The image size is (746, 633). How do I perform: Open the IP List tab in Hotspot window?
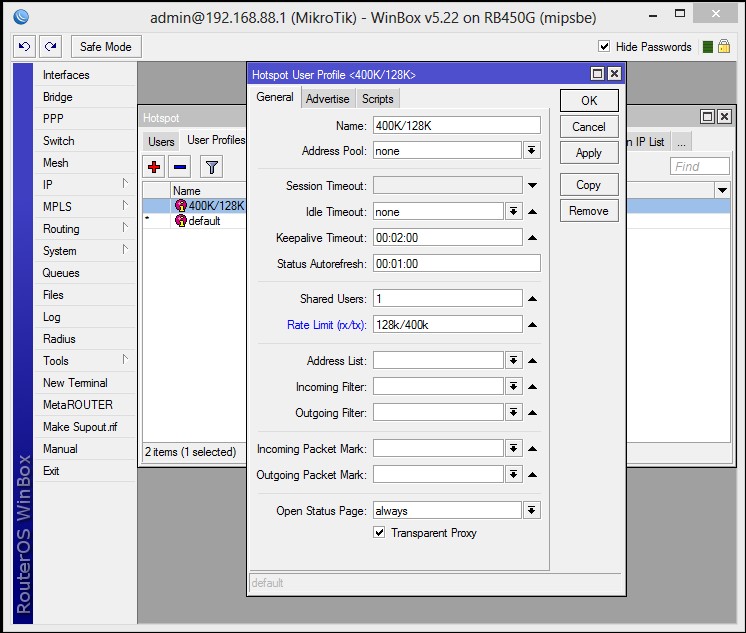[x=648, y=142]
